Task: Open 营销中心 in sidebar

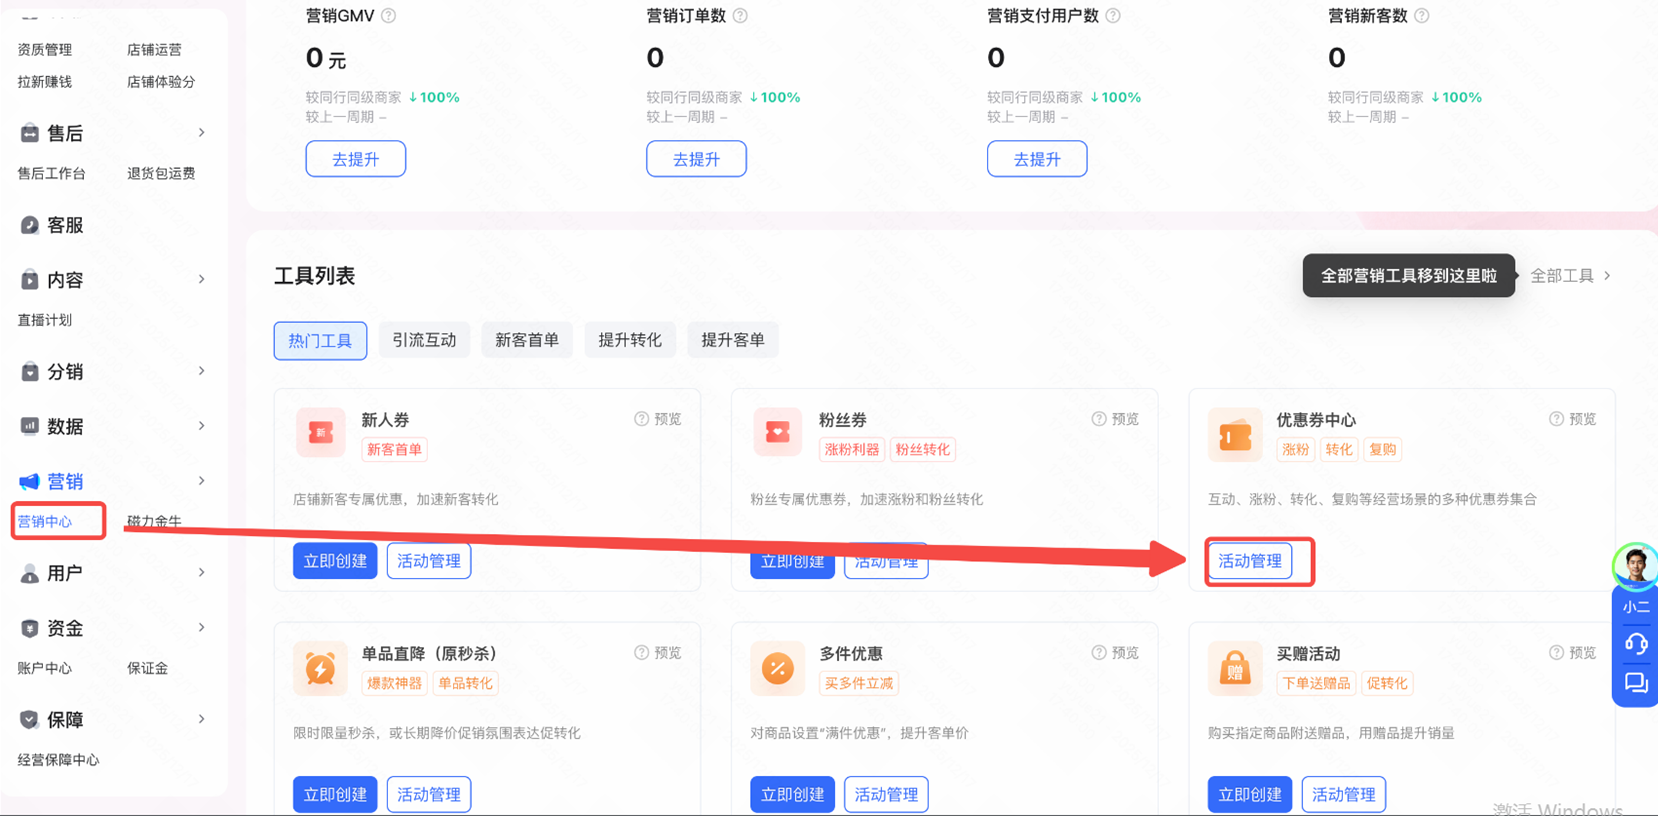Action: coord(45,522)
